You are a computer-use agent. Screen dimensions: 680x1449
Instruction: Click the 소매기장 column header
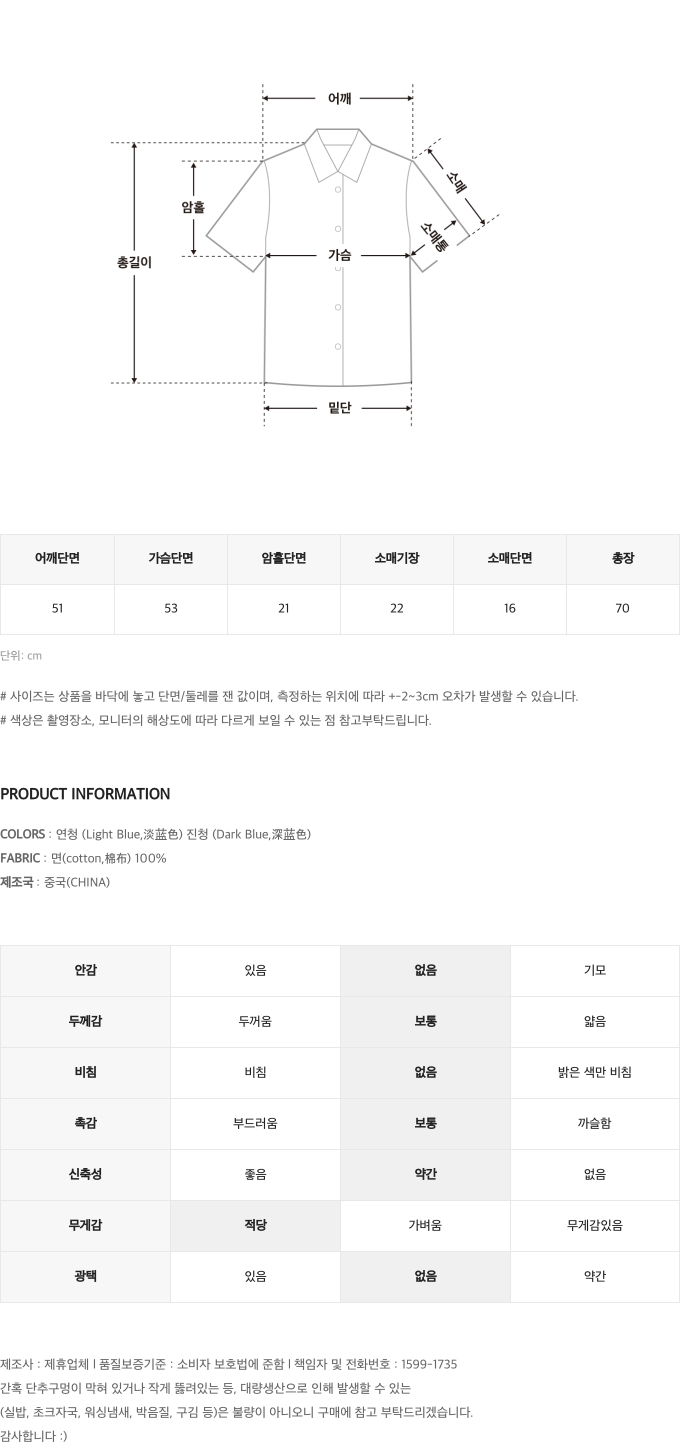pos(397,559)
